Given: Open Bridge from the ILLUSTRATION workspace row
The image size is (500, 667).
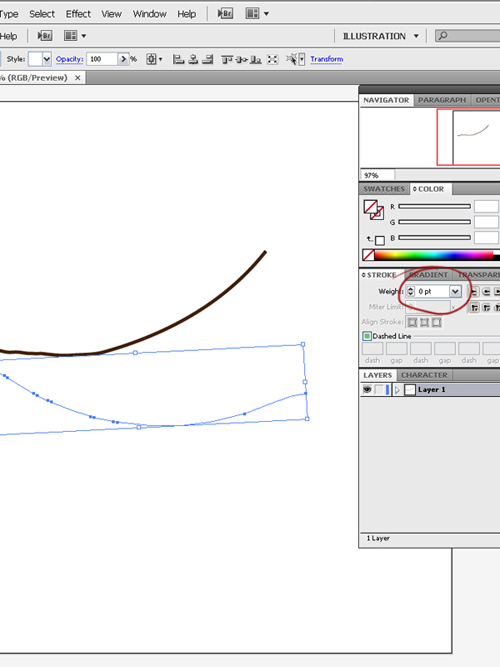Looking at the screenshot, I should click(45, 36).
